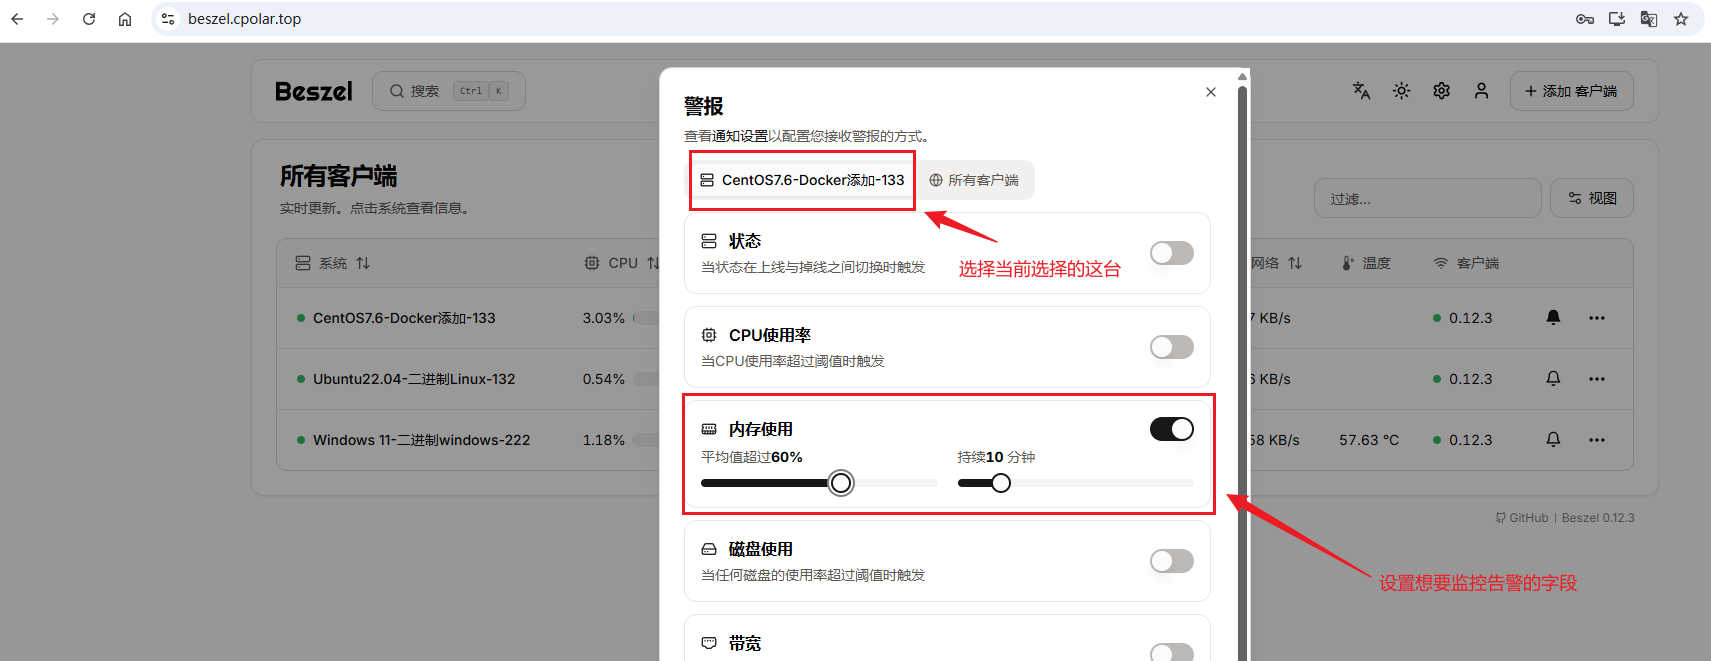Viewport: 1711px width, 661px height.
Task: Open three-dot menu for Ubuntu22.04 row
Action: pos(1597,379)
